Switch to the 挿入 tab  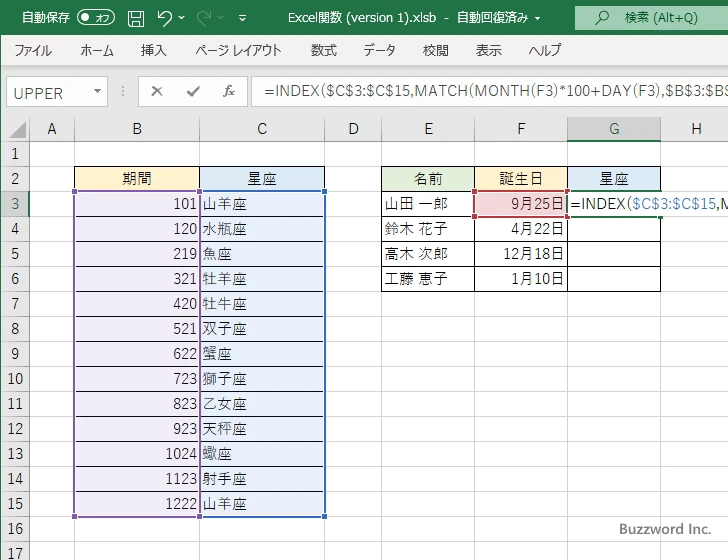pyautogui.click(x=154, y=50)
